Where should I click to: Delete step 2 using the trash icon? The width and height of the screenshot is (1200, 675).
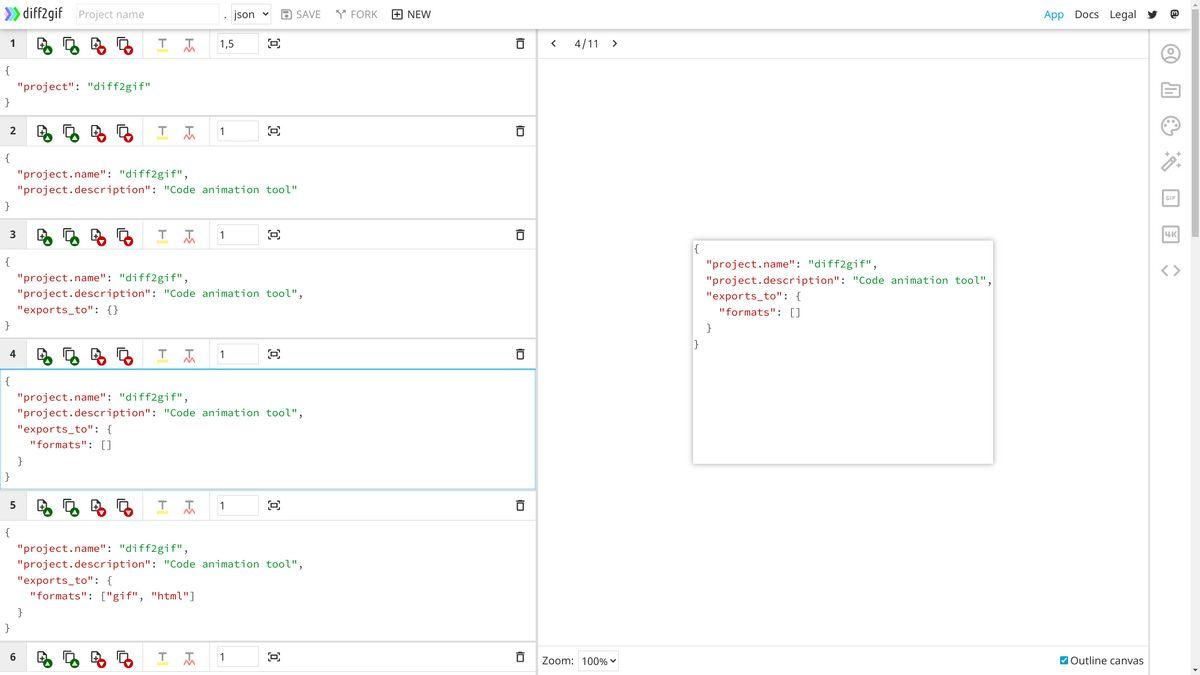(520, 131)
